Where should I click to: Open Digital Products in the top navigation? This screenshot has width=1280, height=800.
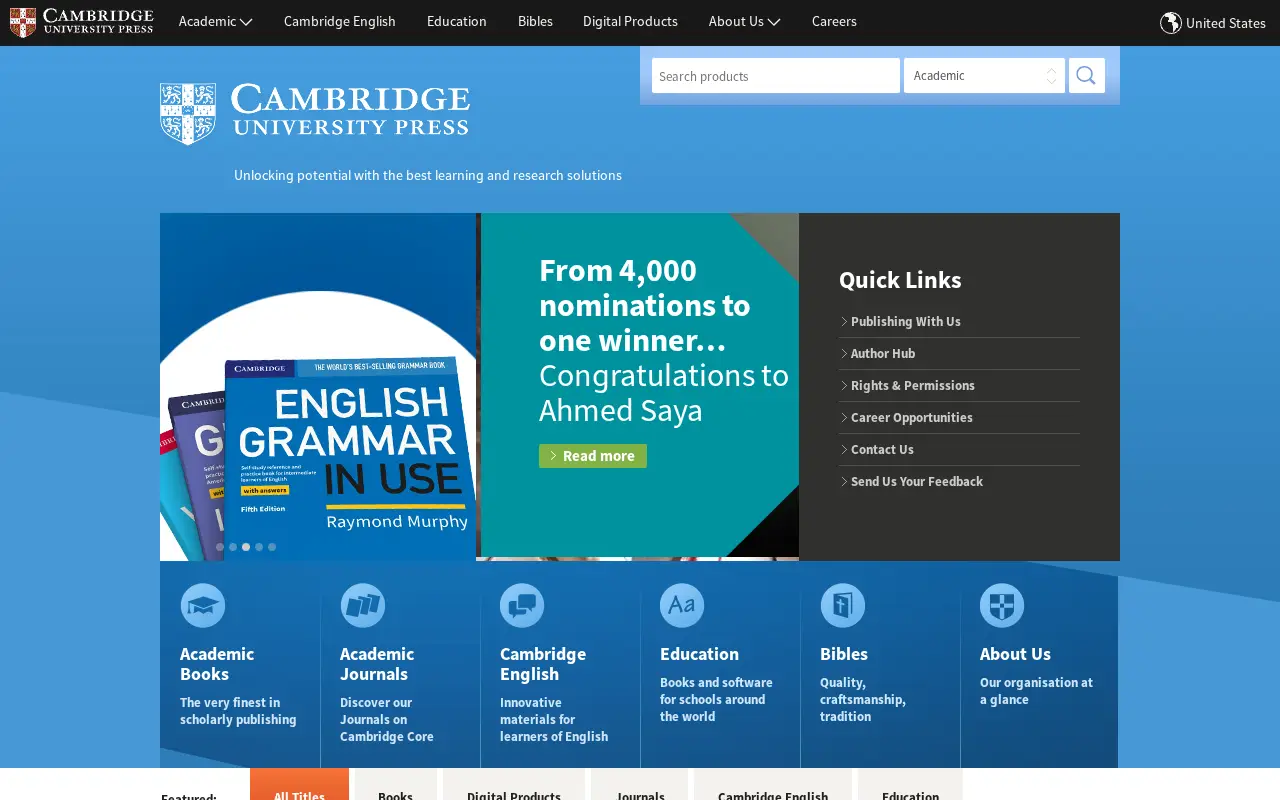[630, 21]
